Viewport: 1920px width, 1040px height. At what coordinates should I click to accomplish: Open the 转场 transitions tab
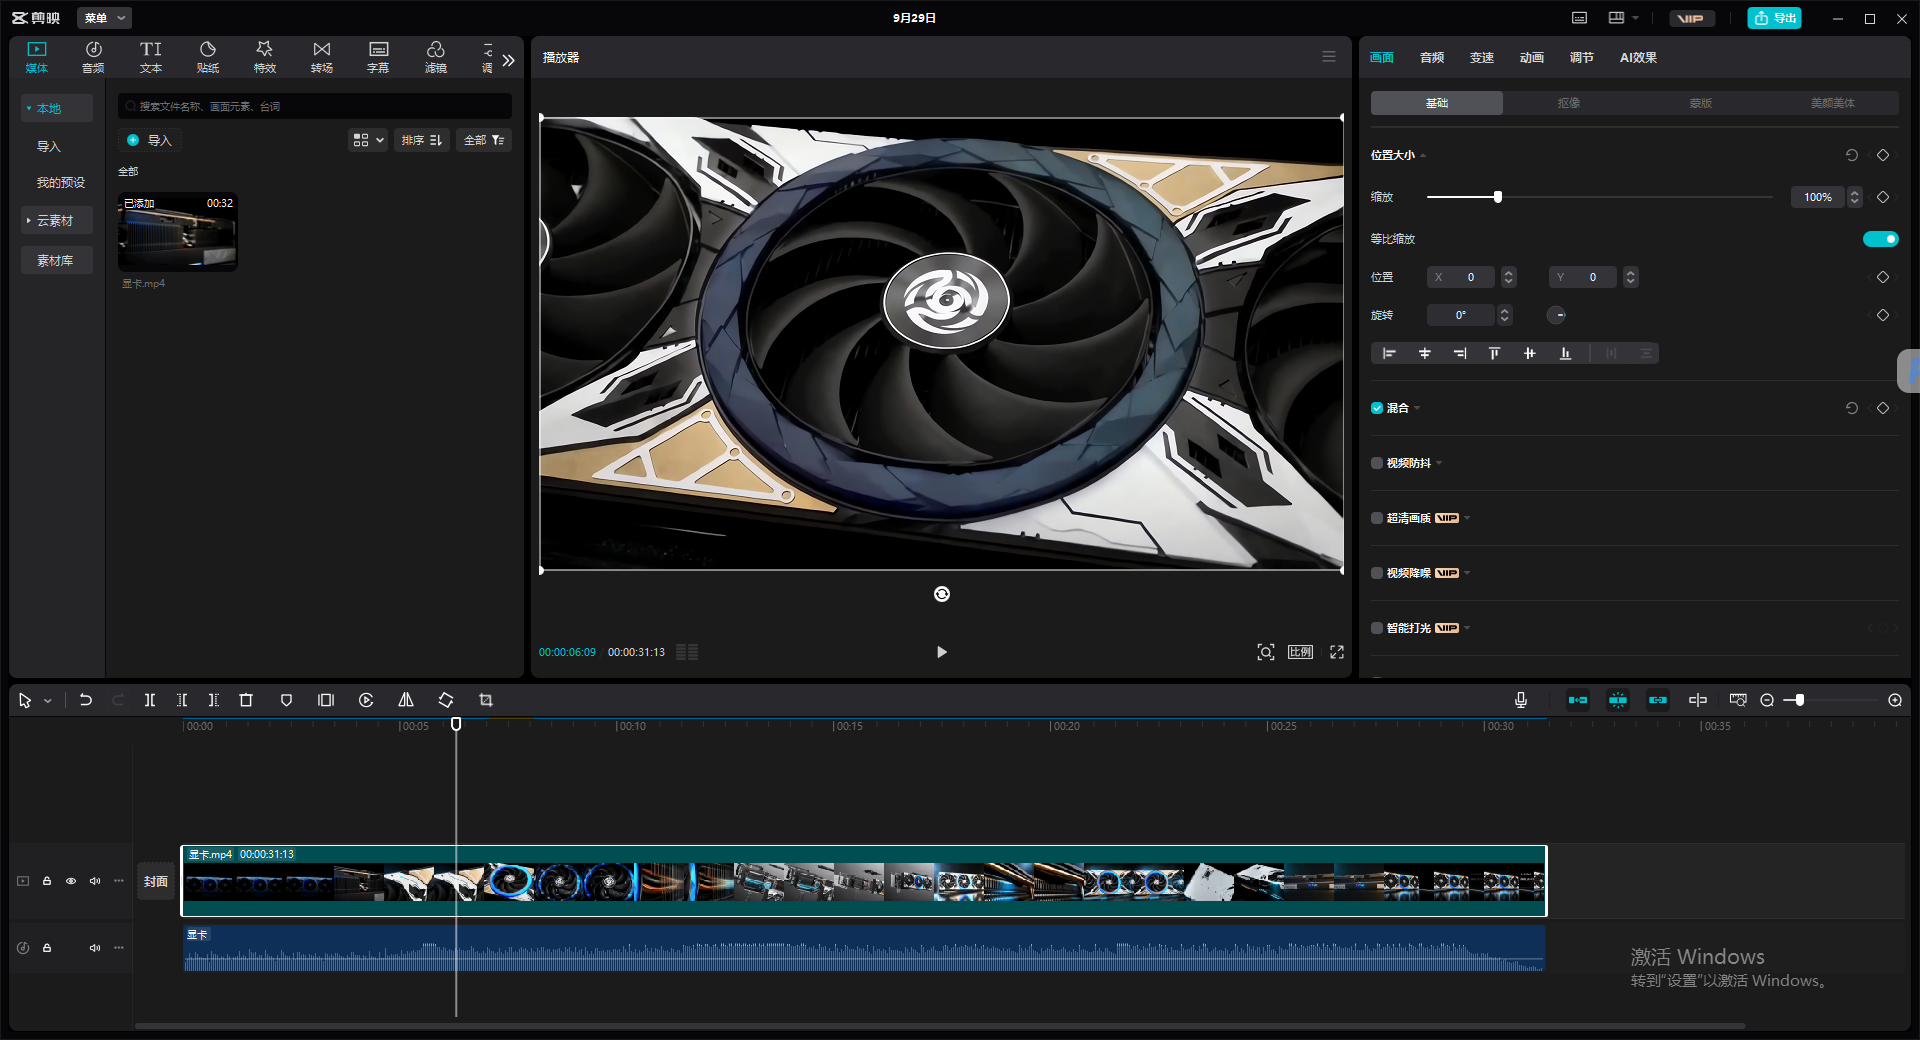coord(322,57)
